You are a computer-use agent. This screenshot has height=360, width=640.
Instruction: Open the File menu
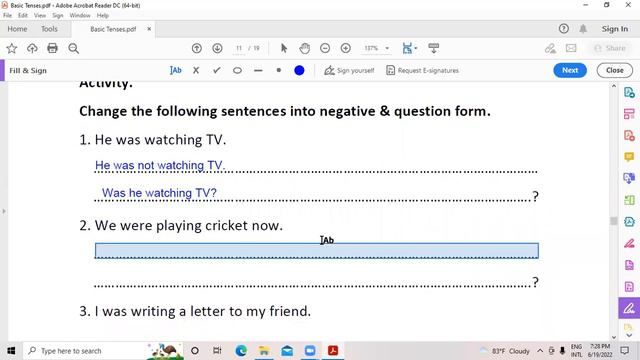point(7,16)
